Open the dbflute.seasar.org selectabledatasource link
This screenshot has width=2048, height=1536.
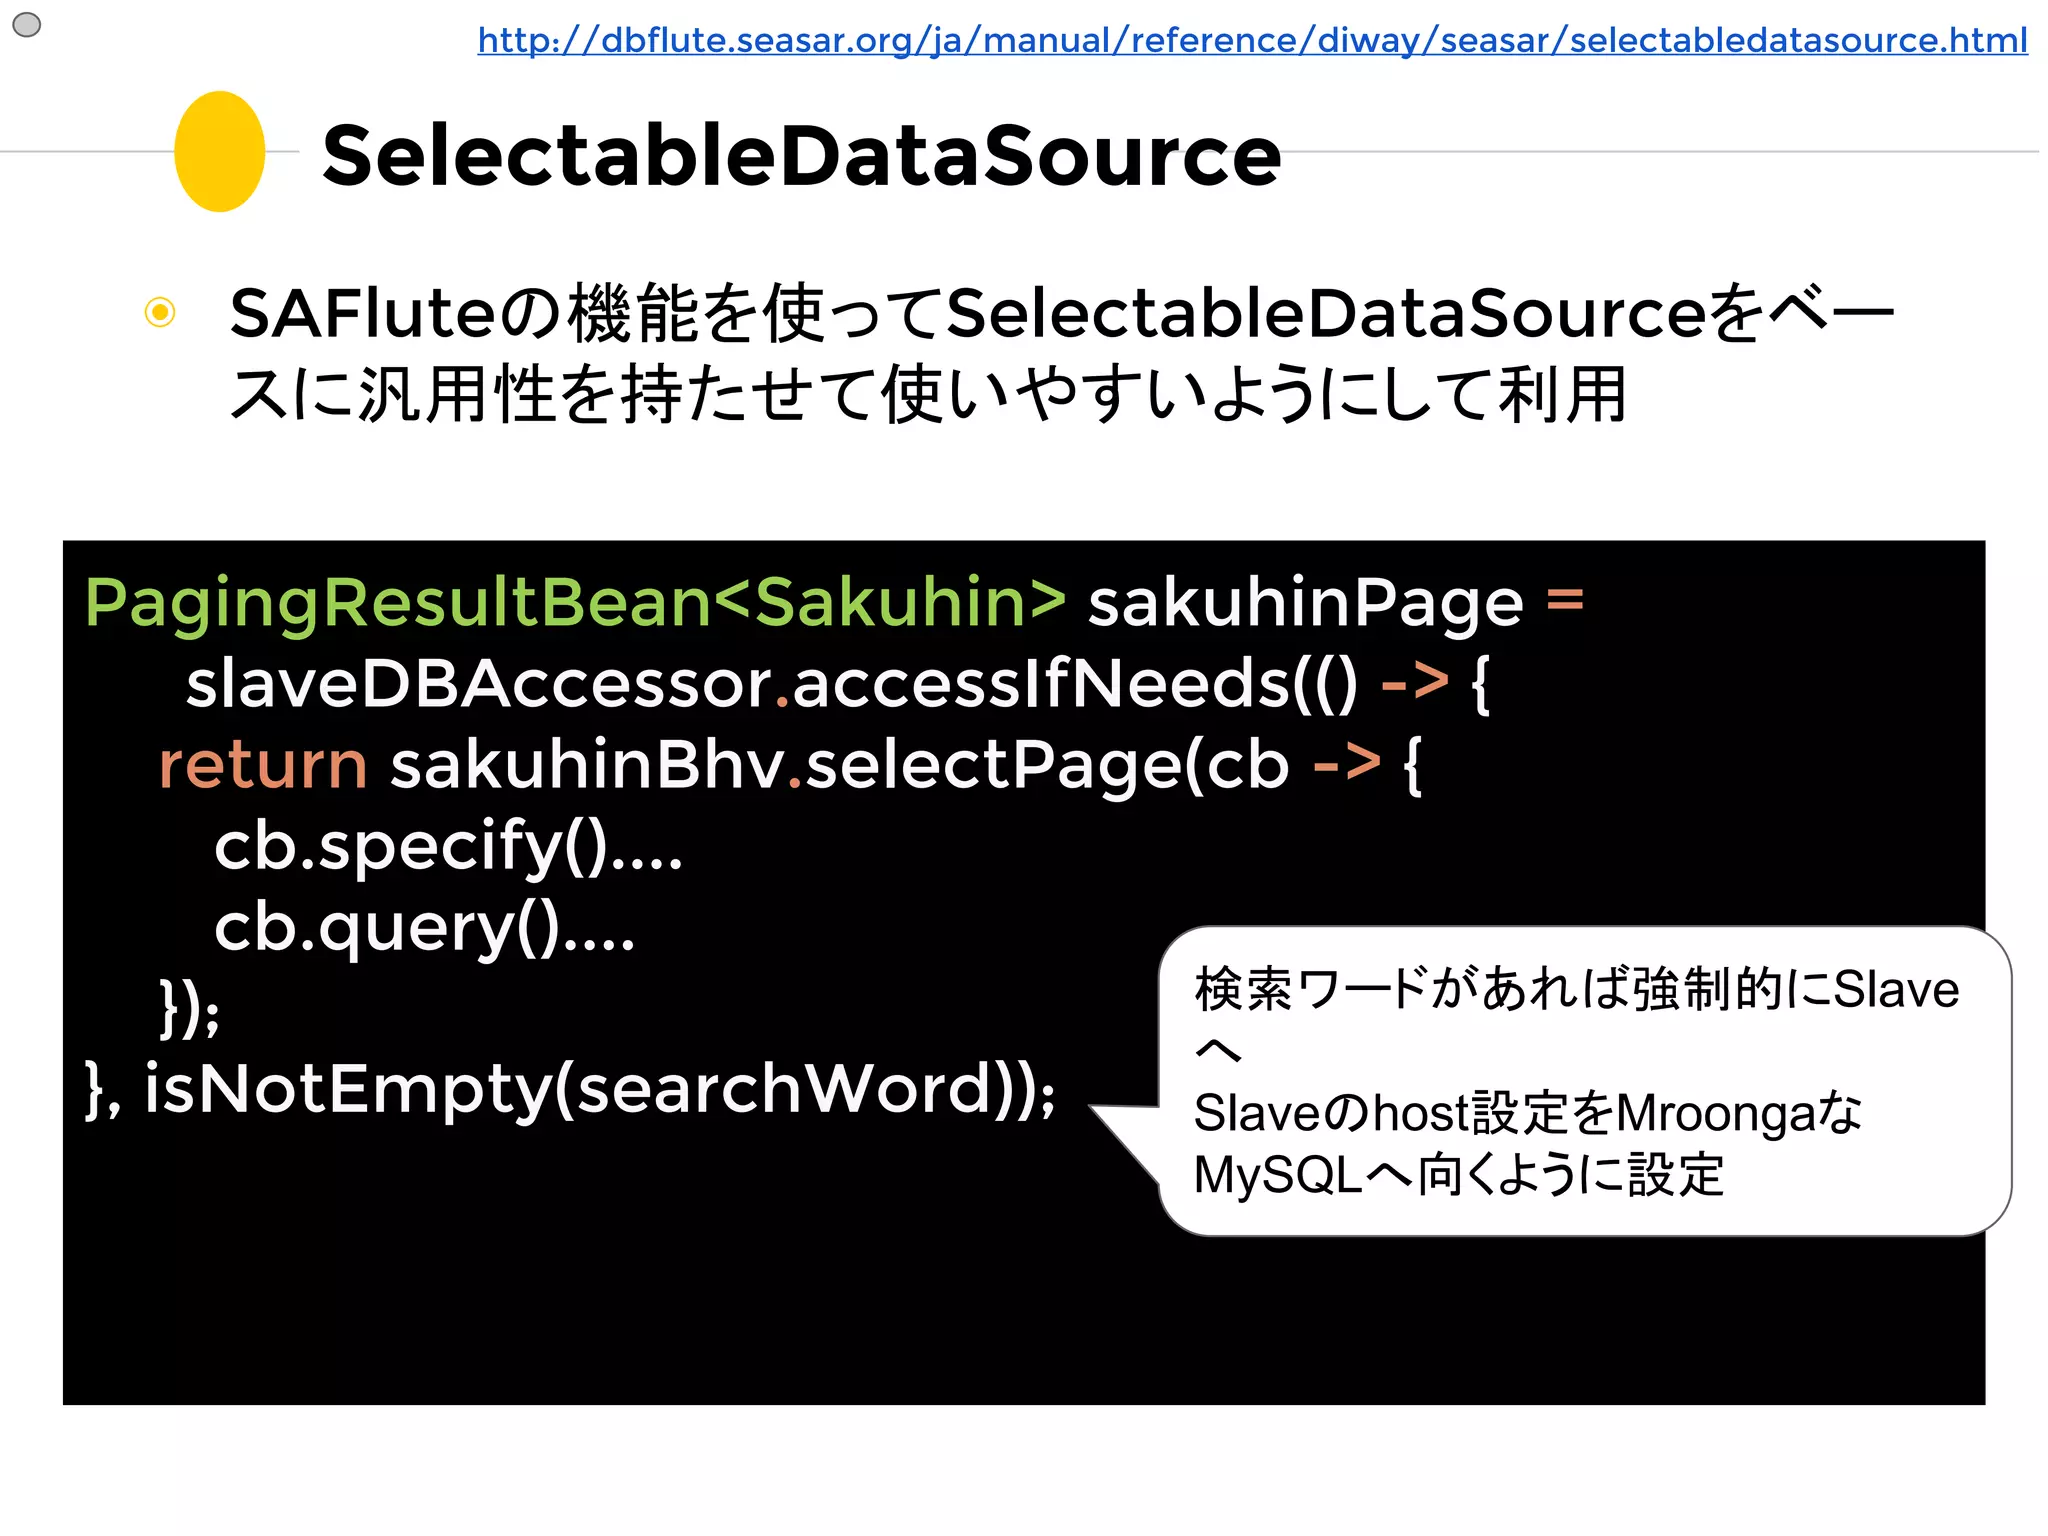(1252, 40)
